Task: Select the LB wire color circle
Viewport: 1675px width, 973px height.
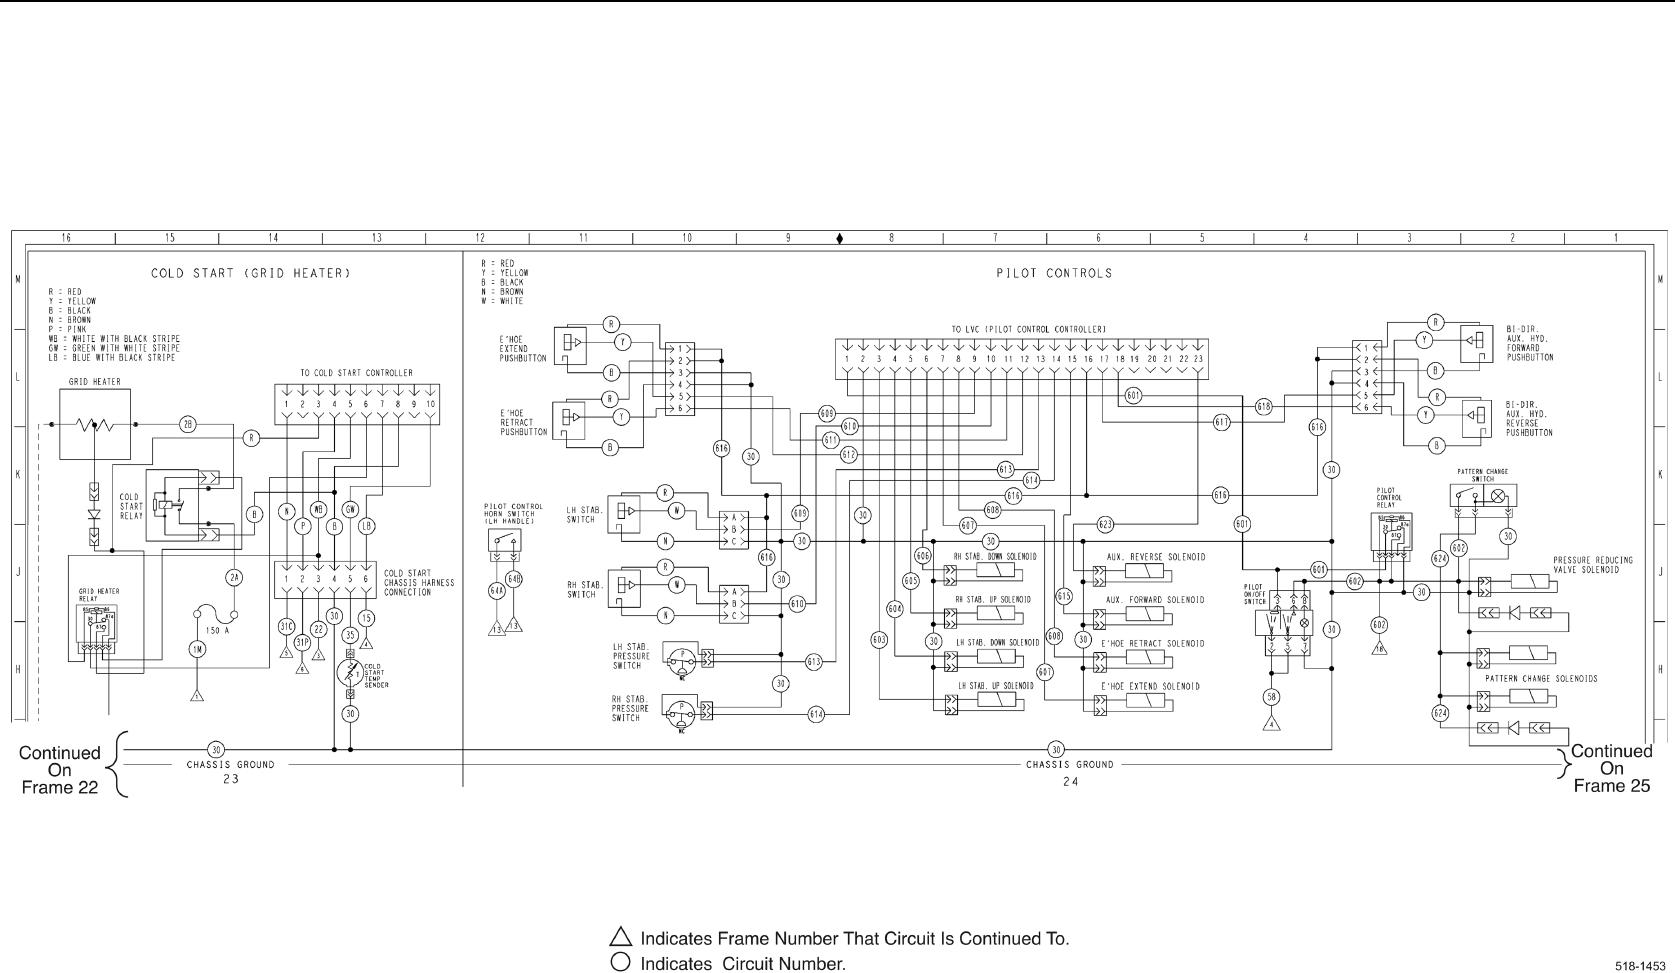Action: (x=367, y=525)
